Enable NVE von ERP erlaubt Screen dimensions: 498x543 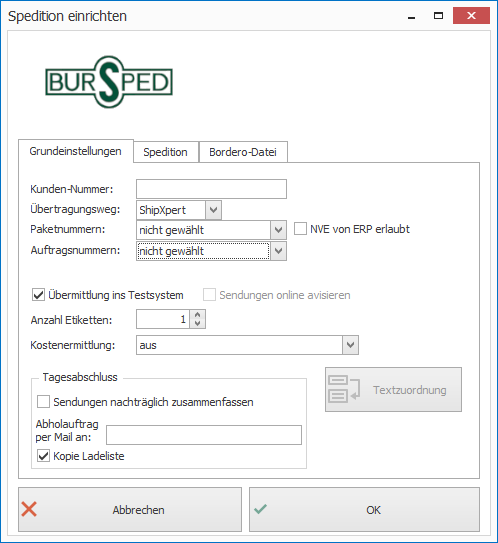[x=300, y=229]
